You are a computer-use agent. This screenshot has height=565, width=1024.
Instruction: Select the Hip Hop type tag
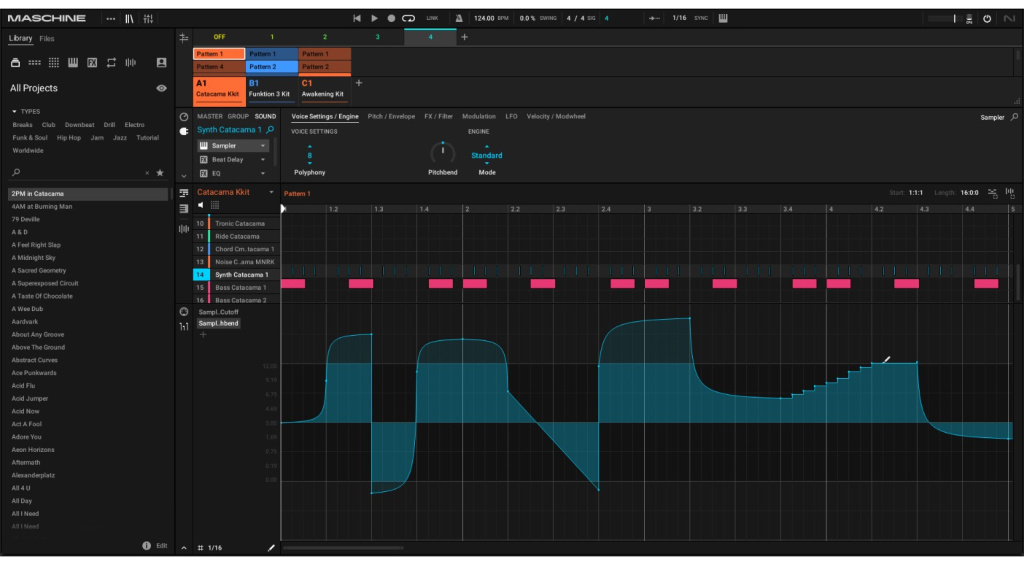(x=69, y=138)
